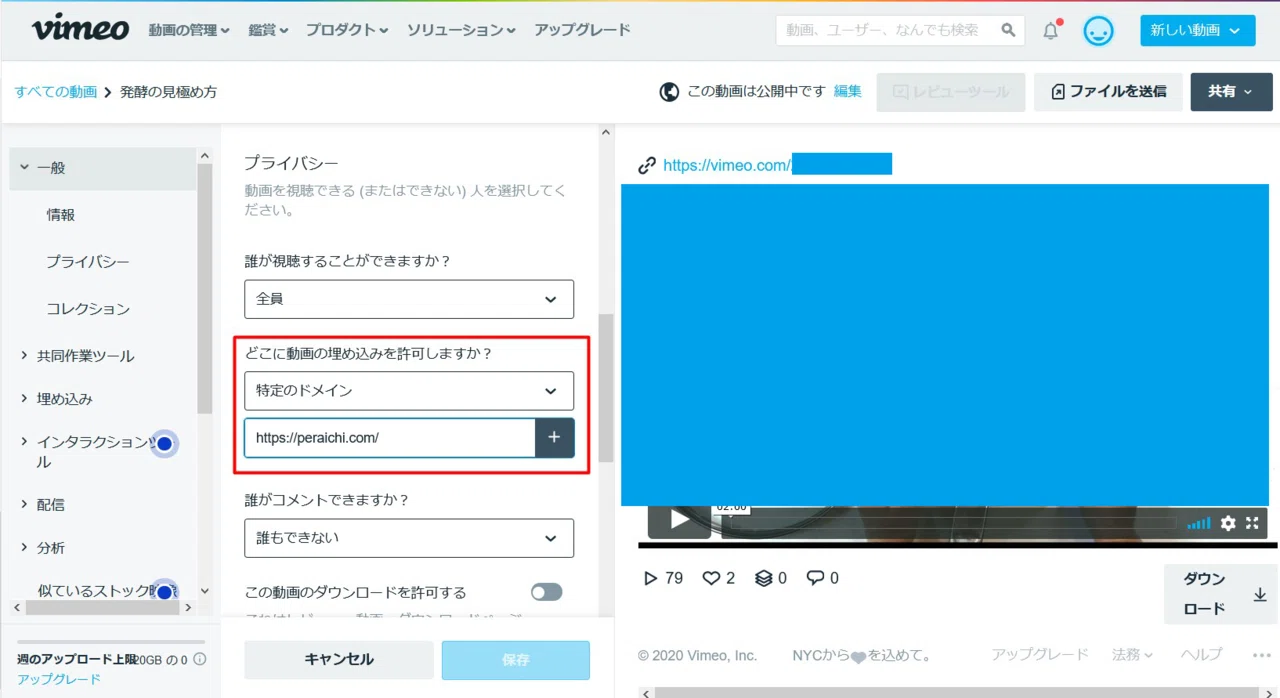Viewport: 1280px width, 698px height.
Task: Click the globe public-status icon
Action: point(669,92)
